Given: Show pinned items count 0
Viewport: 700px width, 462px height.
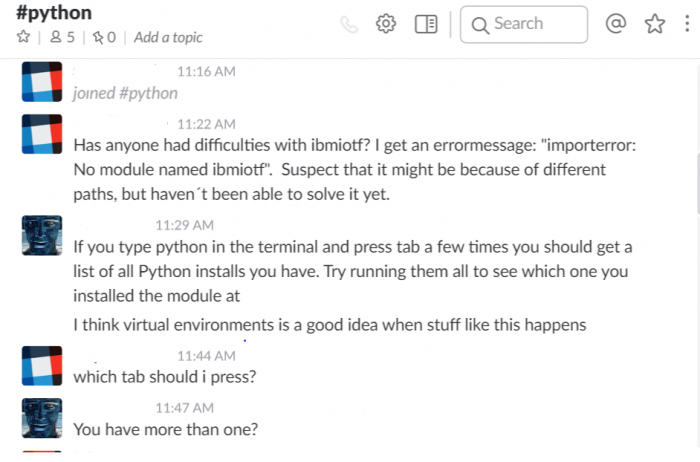Looking at the screenshot, I should (104, 37).
